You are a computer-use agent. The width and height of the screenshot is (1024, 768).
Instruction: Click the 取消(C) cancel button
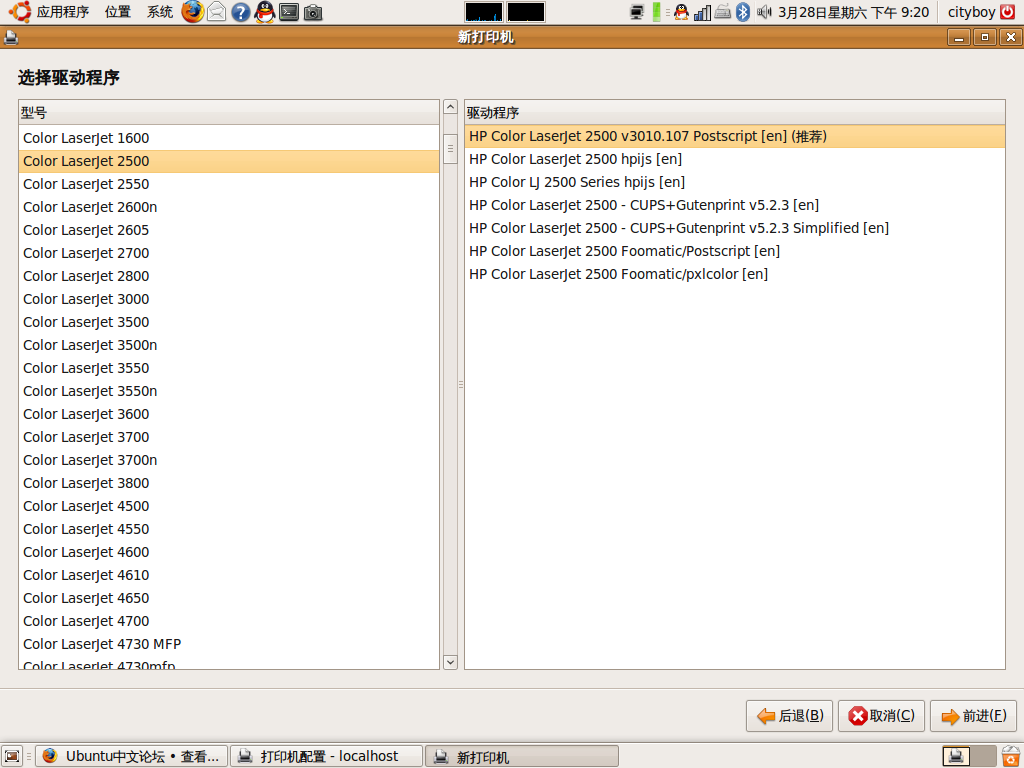(x=881, y=716)
